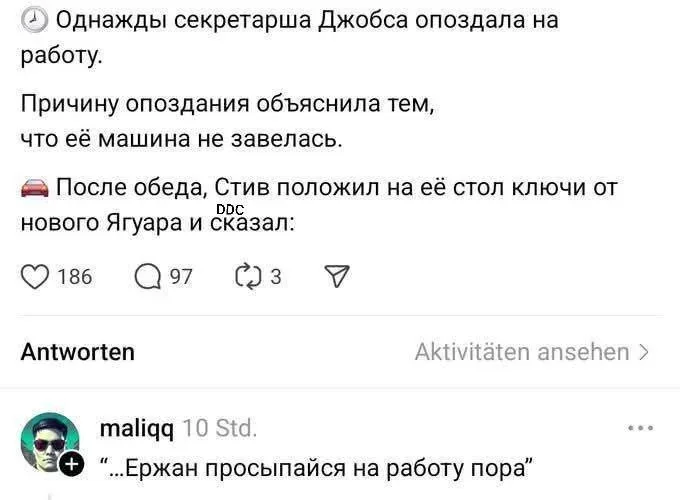Click the reply text "Ержан просыпайся на работу пора"
680x500 pixels.
pyautogui.click(x=318, y=467)
